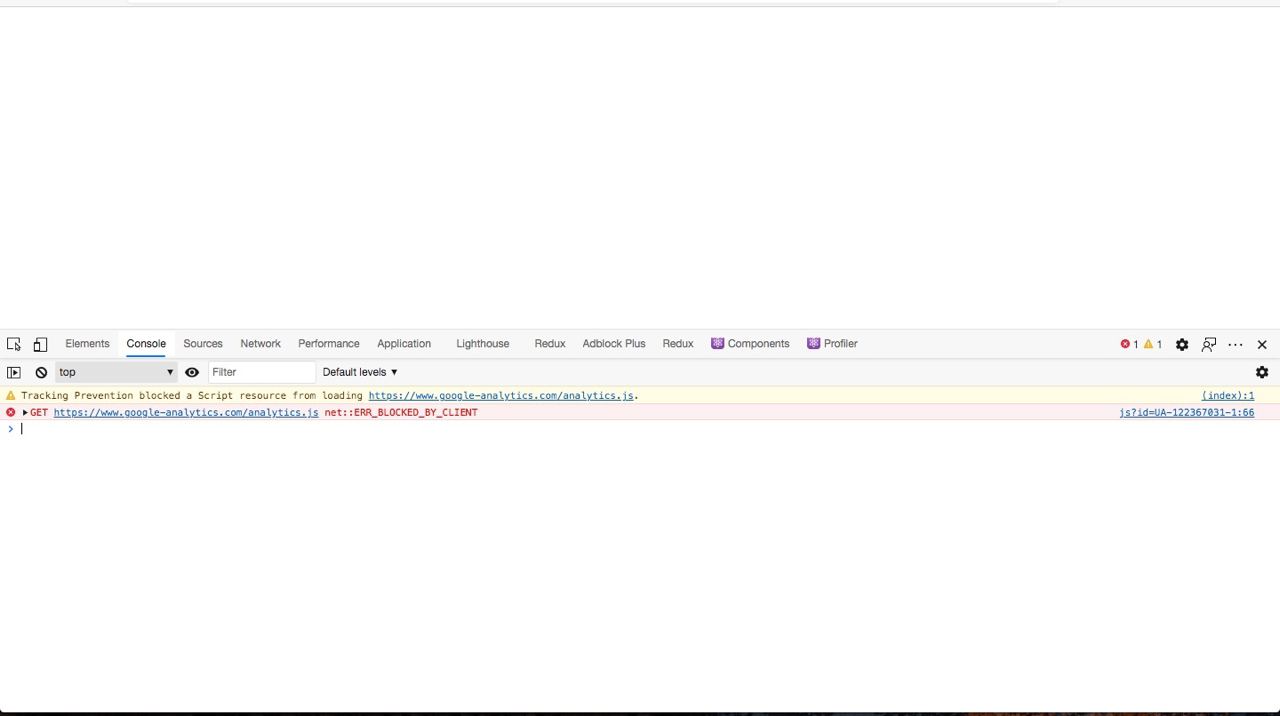Click the warning triangle on Tracking Prevention row
The width and height of the screenshot is (1280, 716).
(10, 396)
